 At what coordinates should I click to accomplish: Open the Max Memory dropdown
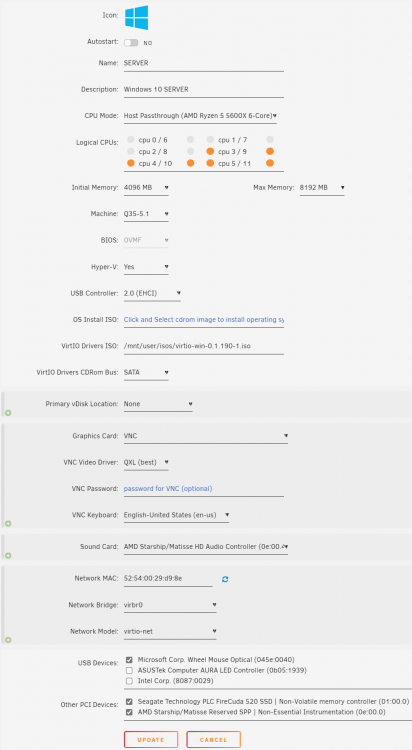click(x=322, y=188)
